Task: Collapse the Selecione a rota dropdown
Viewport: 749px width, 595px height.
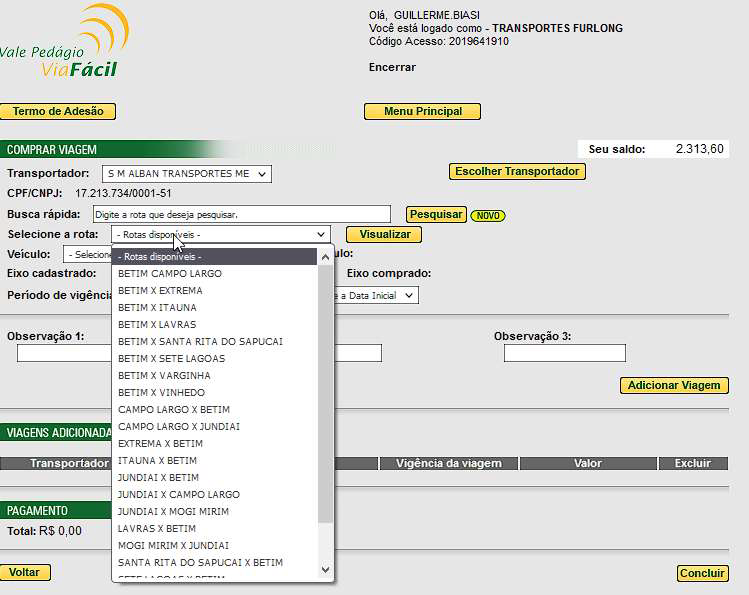Action: pos(221,234)
